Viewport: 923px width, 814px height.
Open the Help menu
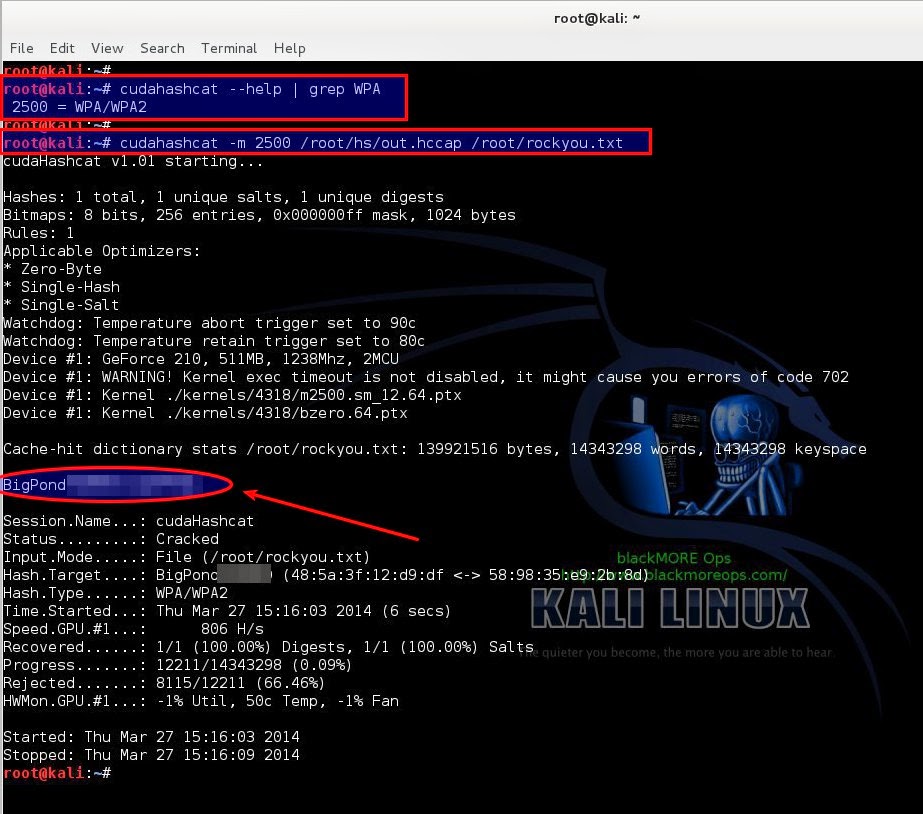290,48
